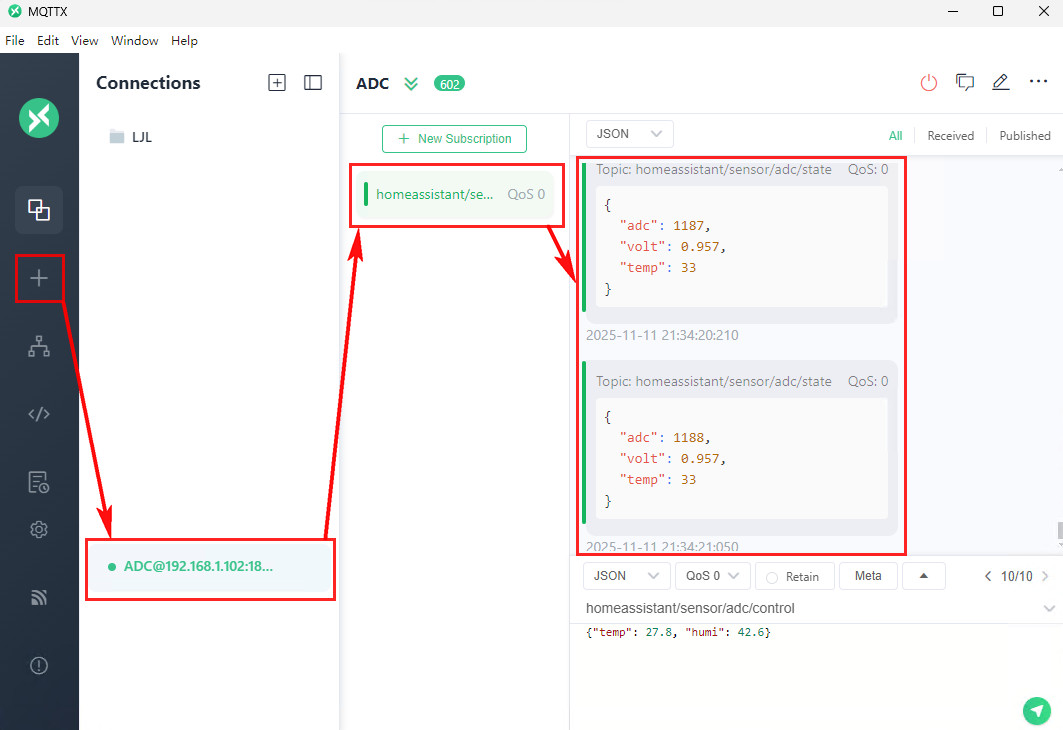Click the New Subscription button
Screen dimensions: 1063x730
[x=454, y=139]
